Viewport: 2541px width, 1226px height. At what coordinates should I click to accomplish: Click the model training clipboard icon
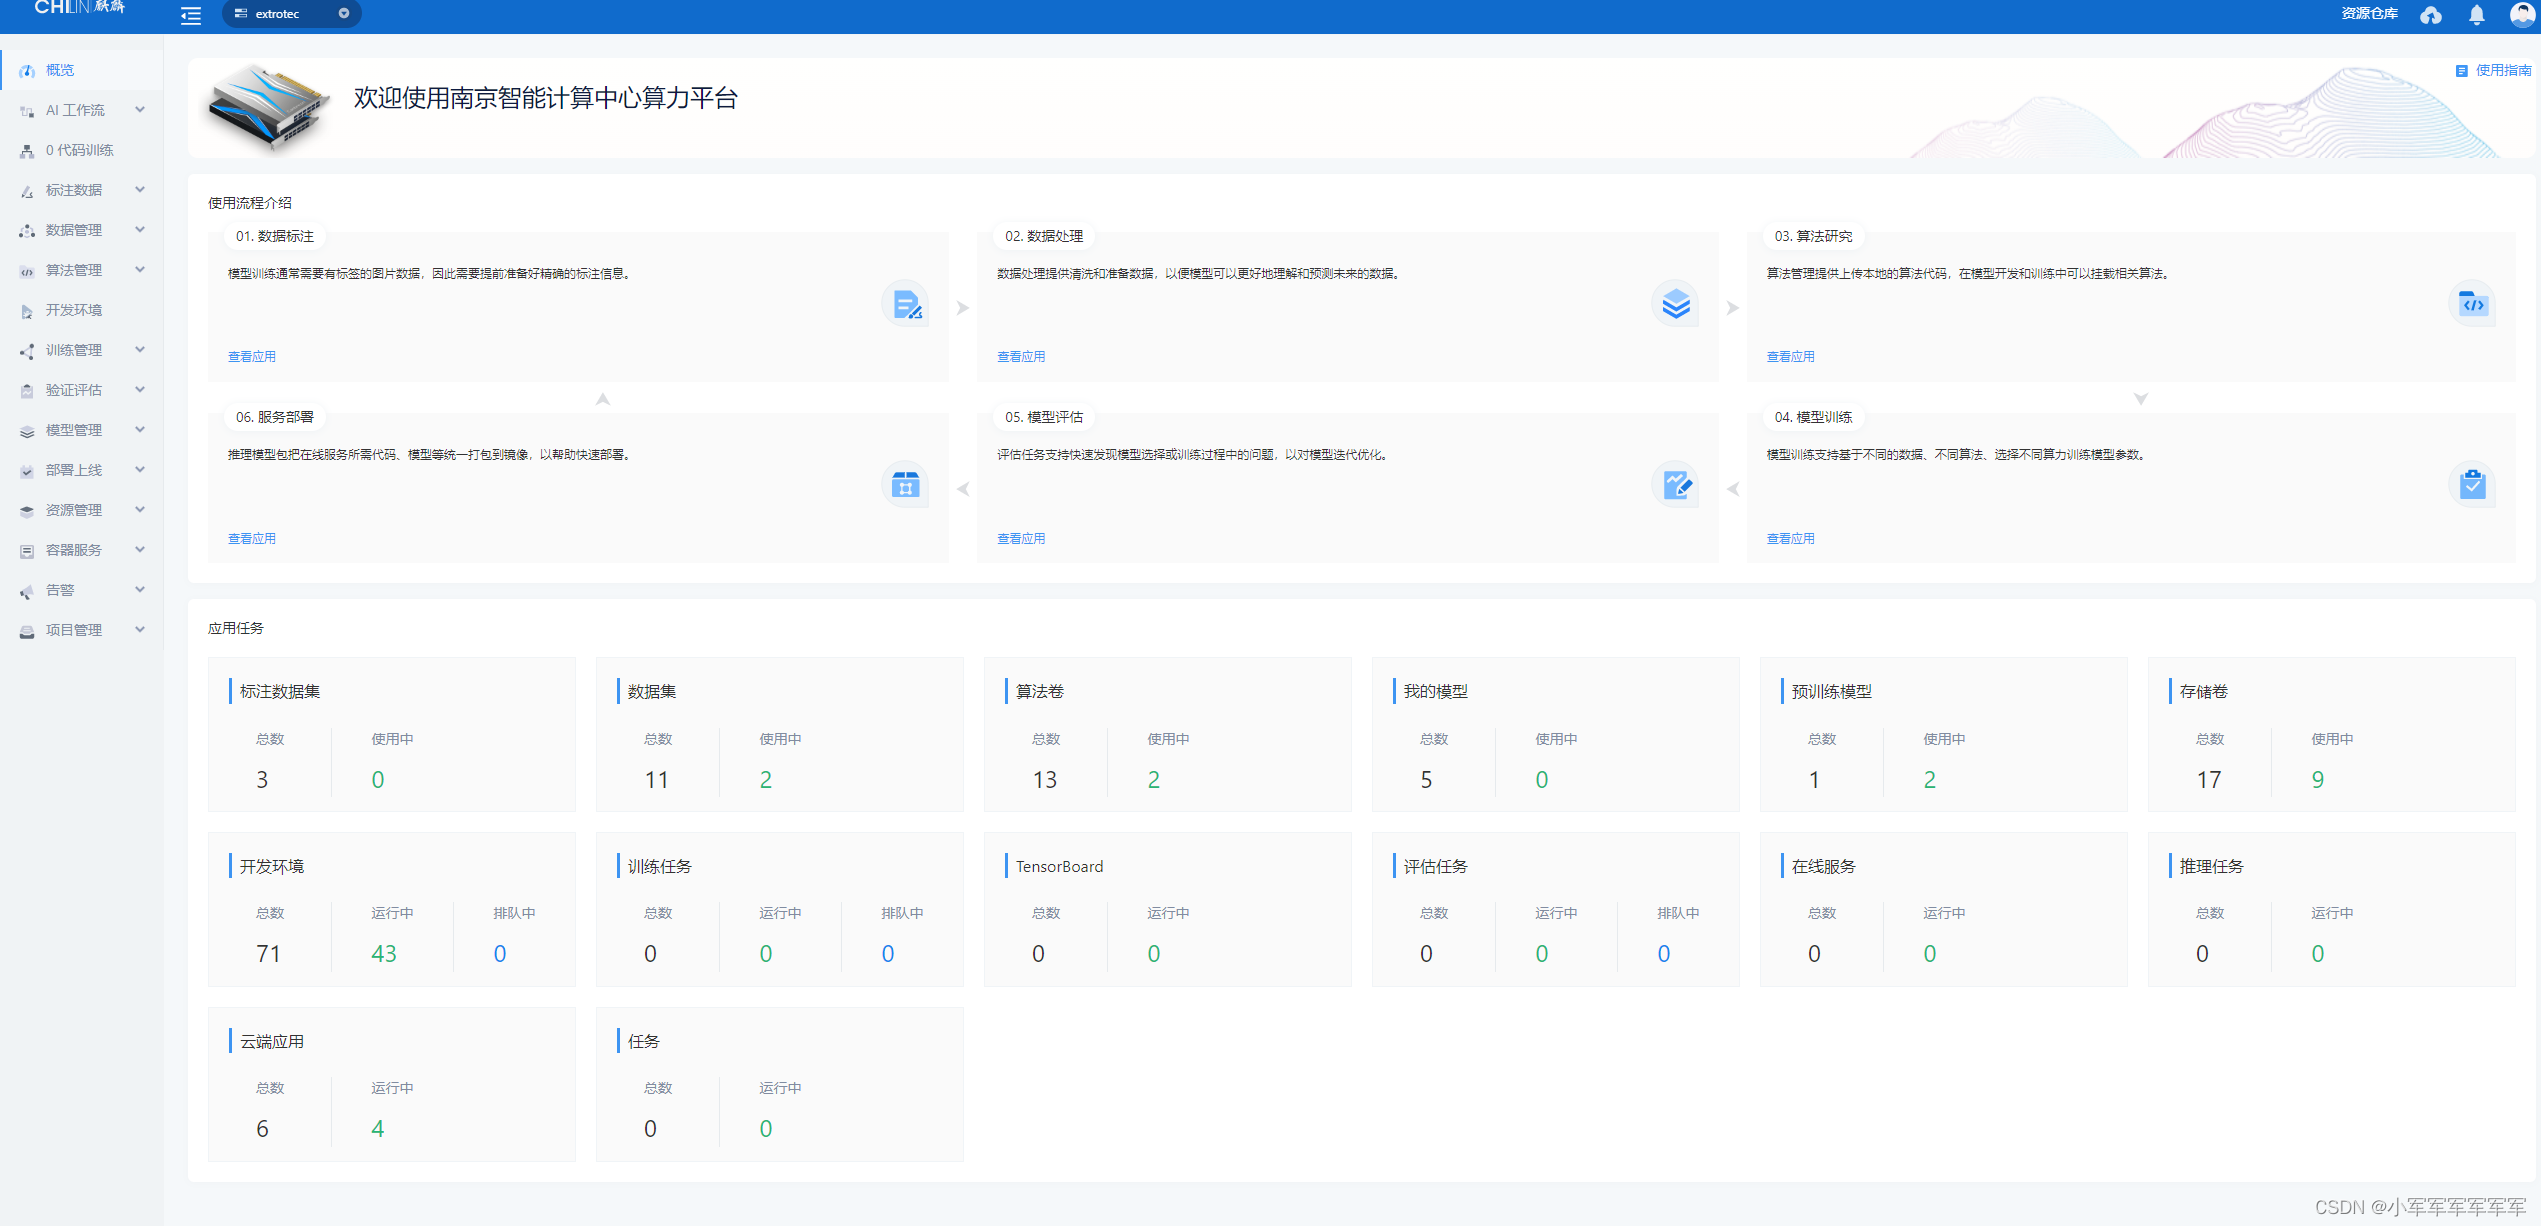coord(2472,486)
